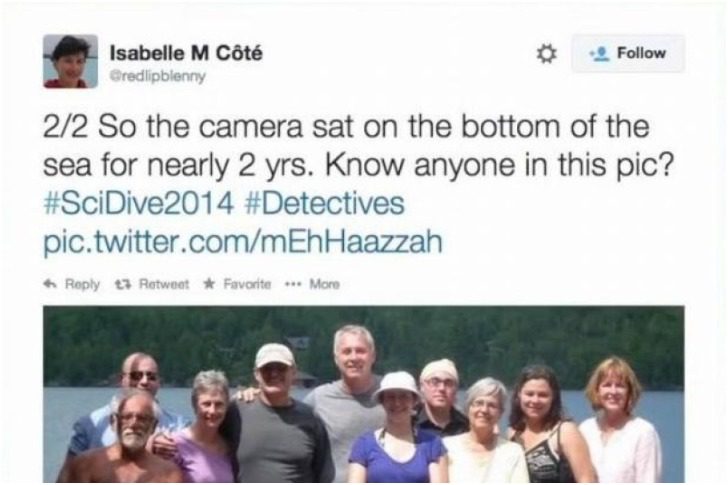Viewport: 728px width, 485px height.
Task: Click the Favorite label
Action: [247, 283]
